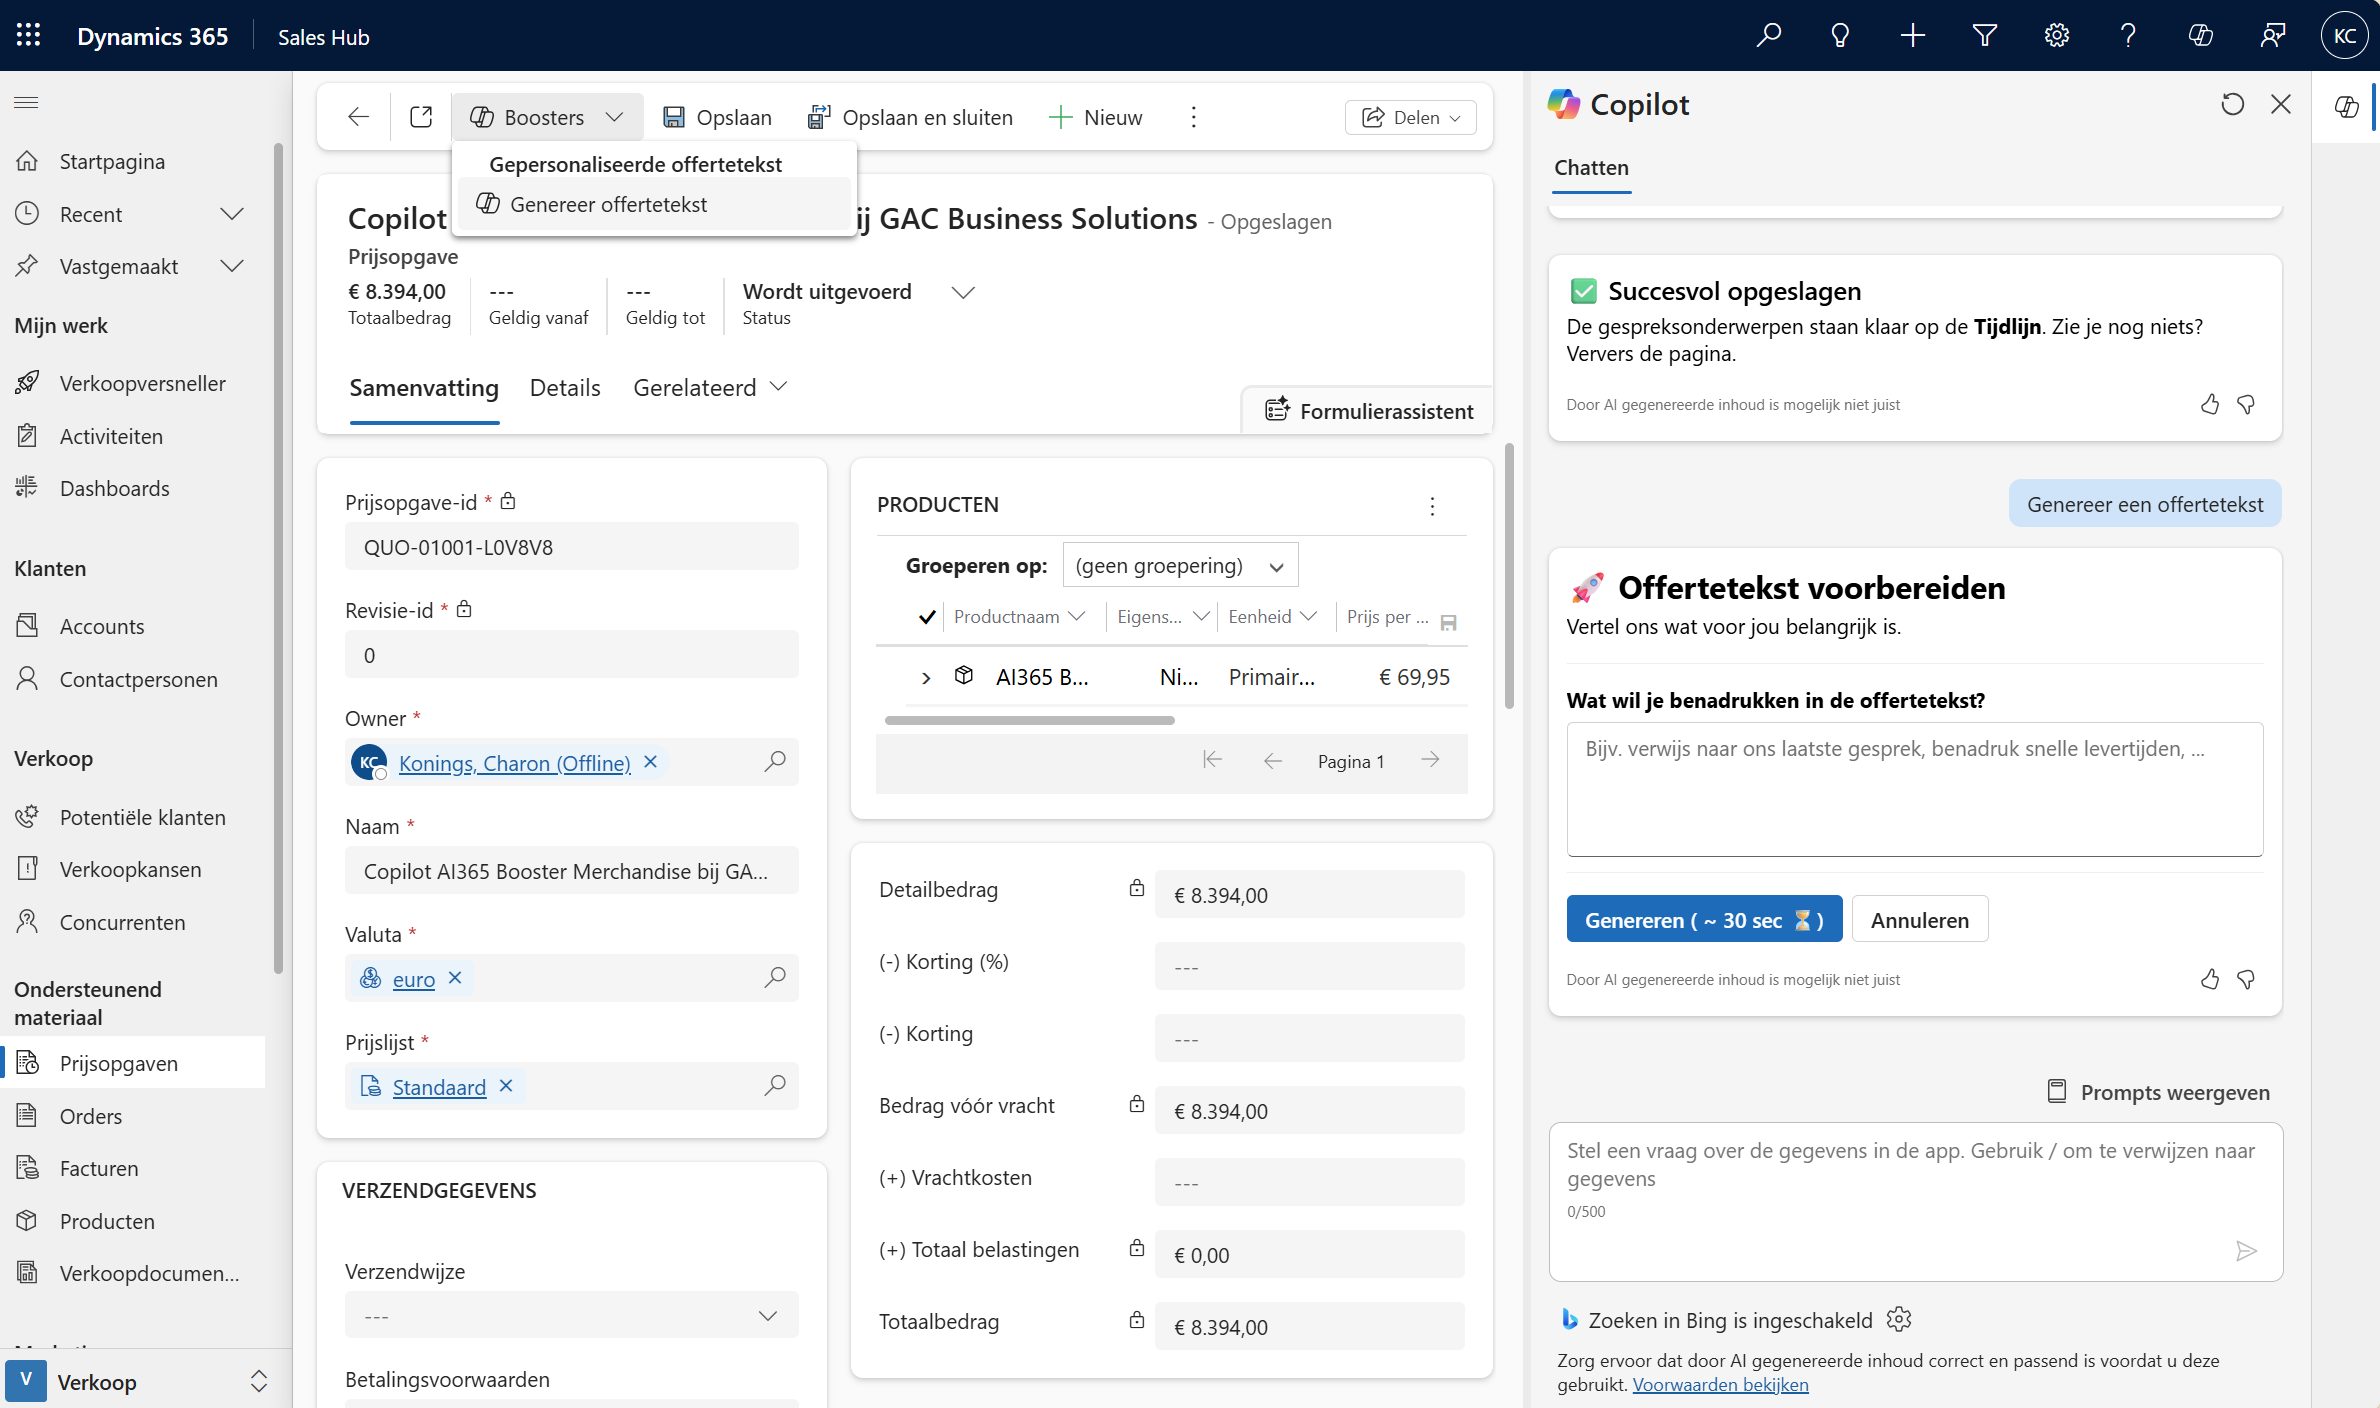The image size is (2380, 1408).
Task: Open Bing search settings gear icon
Action: coord(1899,1320)
